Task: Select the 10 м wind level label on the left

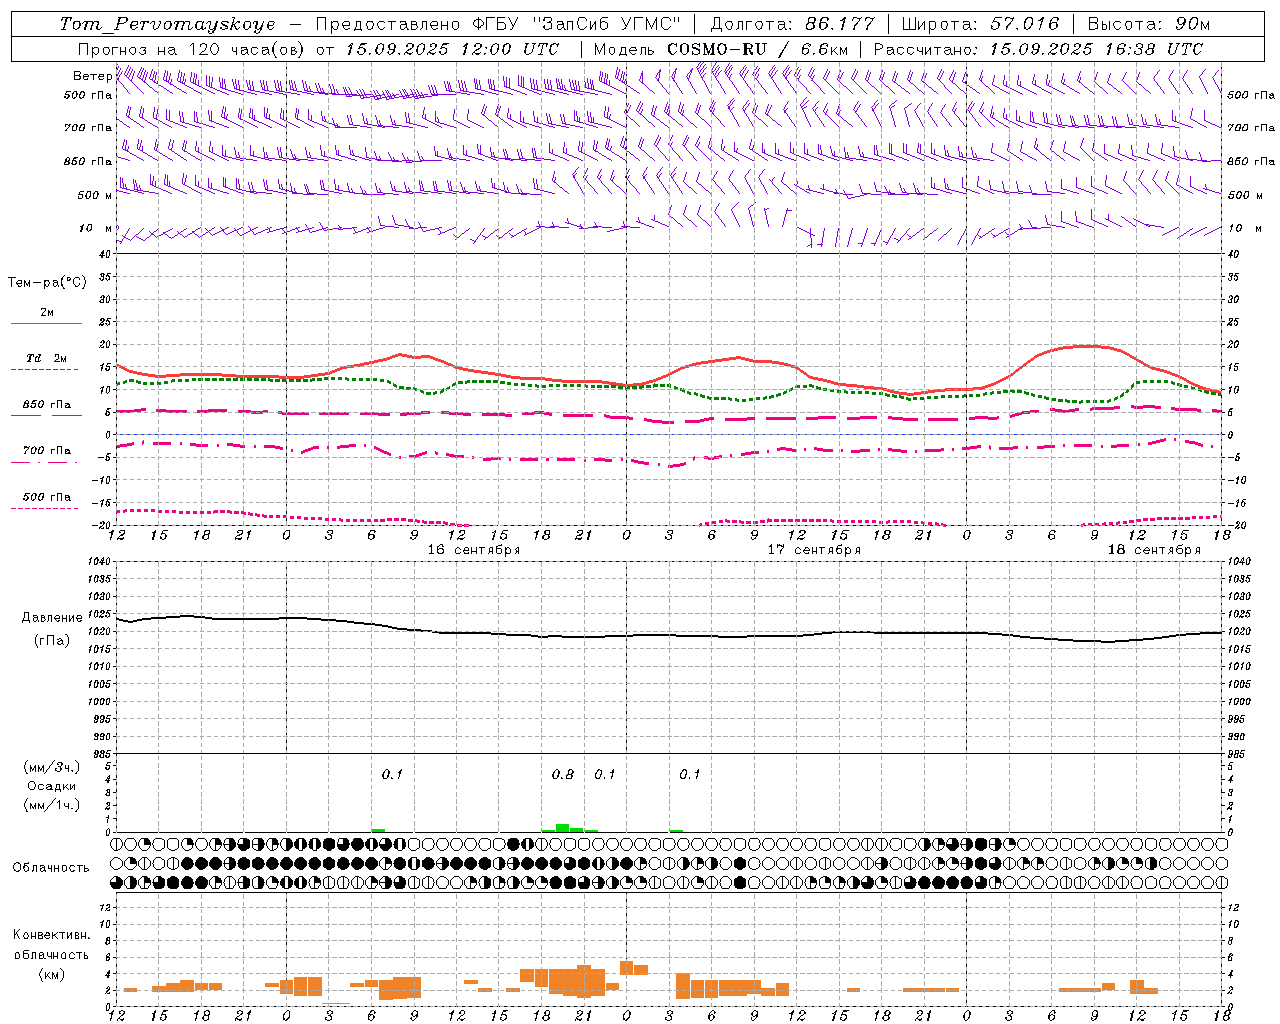Action: click(96, 228)
